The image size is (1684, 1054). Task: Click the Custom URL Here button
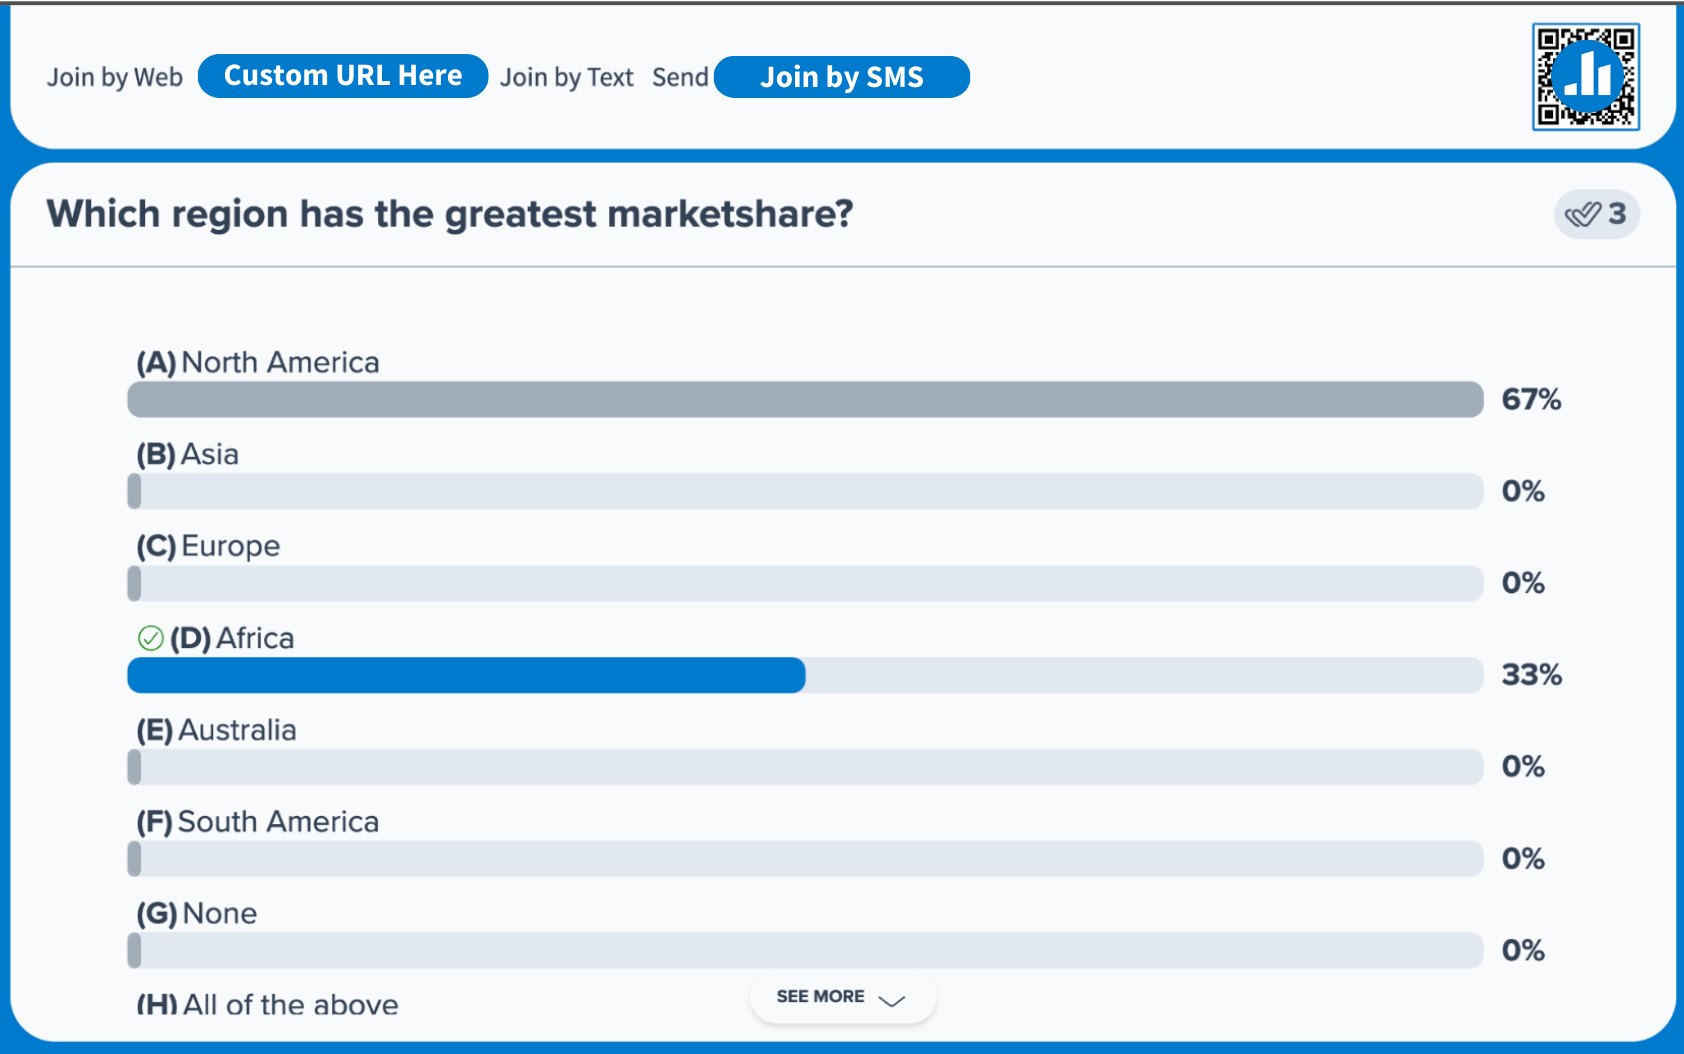click(343, 76)
